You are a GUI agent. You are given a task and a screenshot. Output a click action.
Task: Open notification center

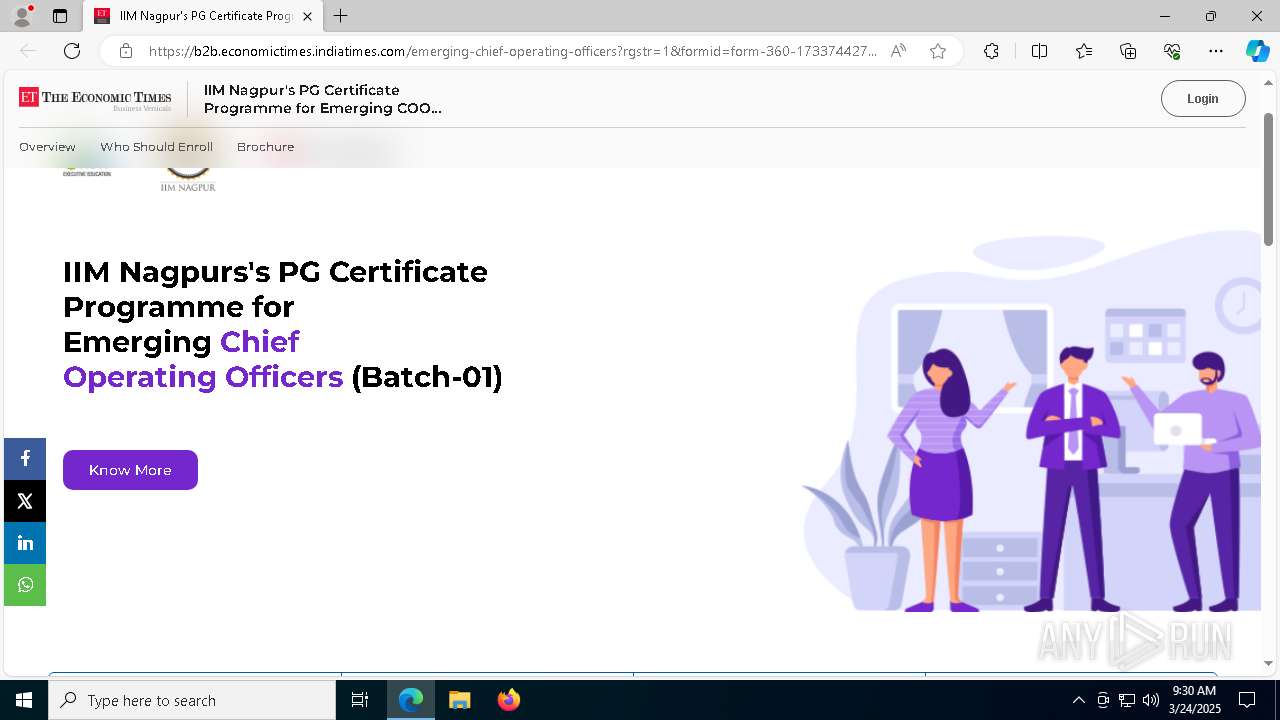1247,700
